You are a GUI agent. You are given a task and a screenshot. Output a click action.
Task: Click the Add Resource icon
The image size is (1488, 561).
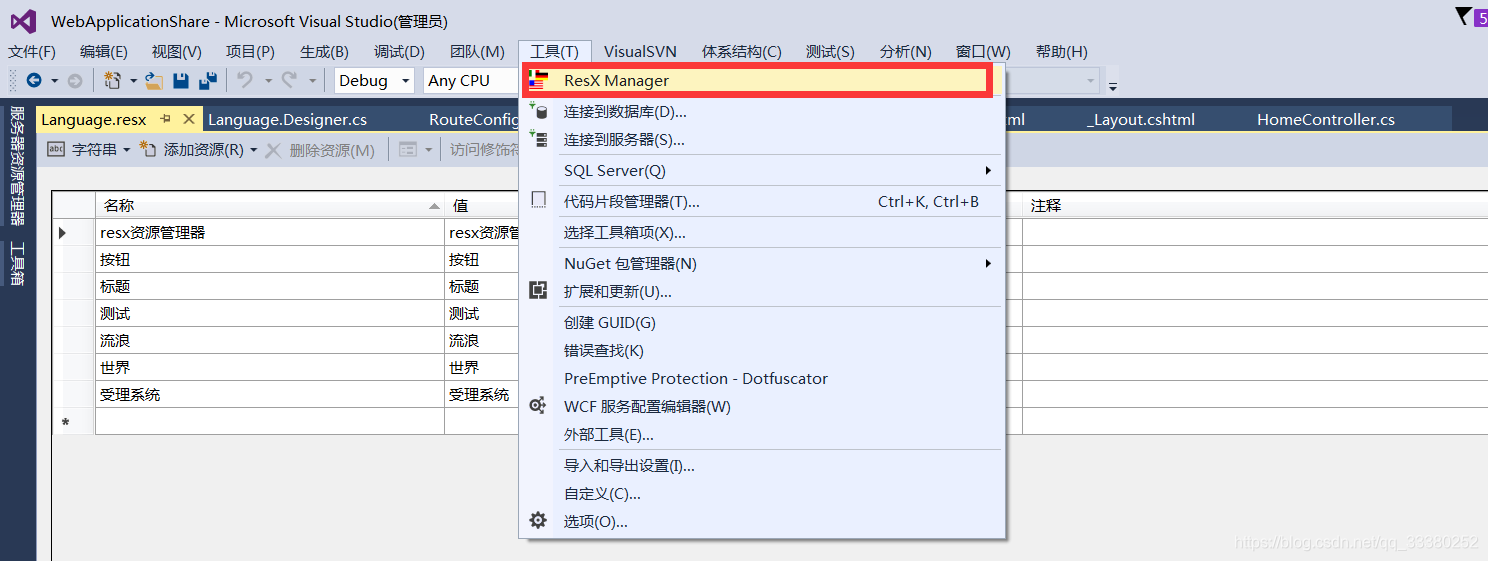(148, 150)
